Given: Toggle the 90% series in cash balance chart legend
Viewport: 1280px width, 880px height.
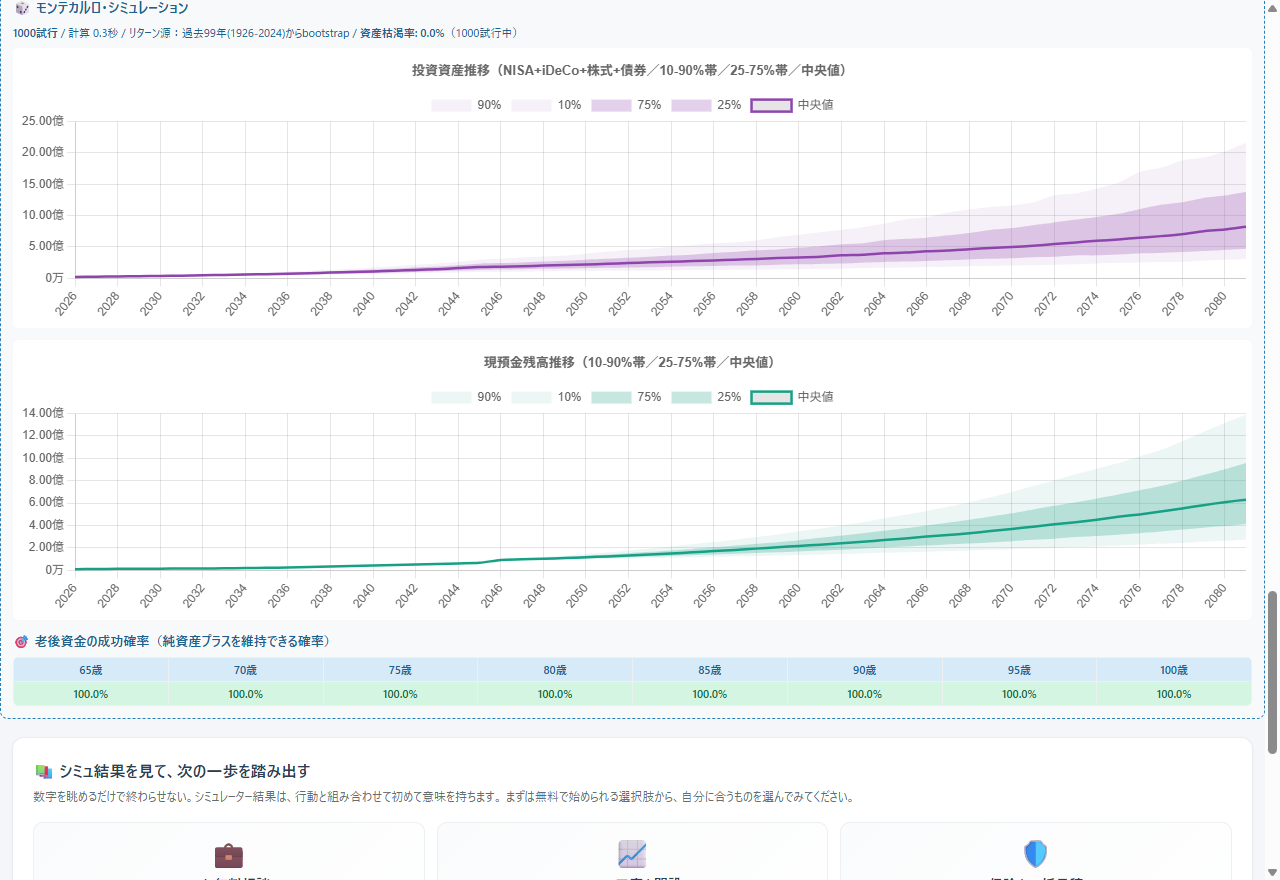Looking at the screenshot, I should [x=466, y=397].
